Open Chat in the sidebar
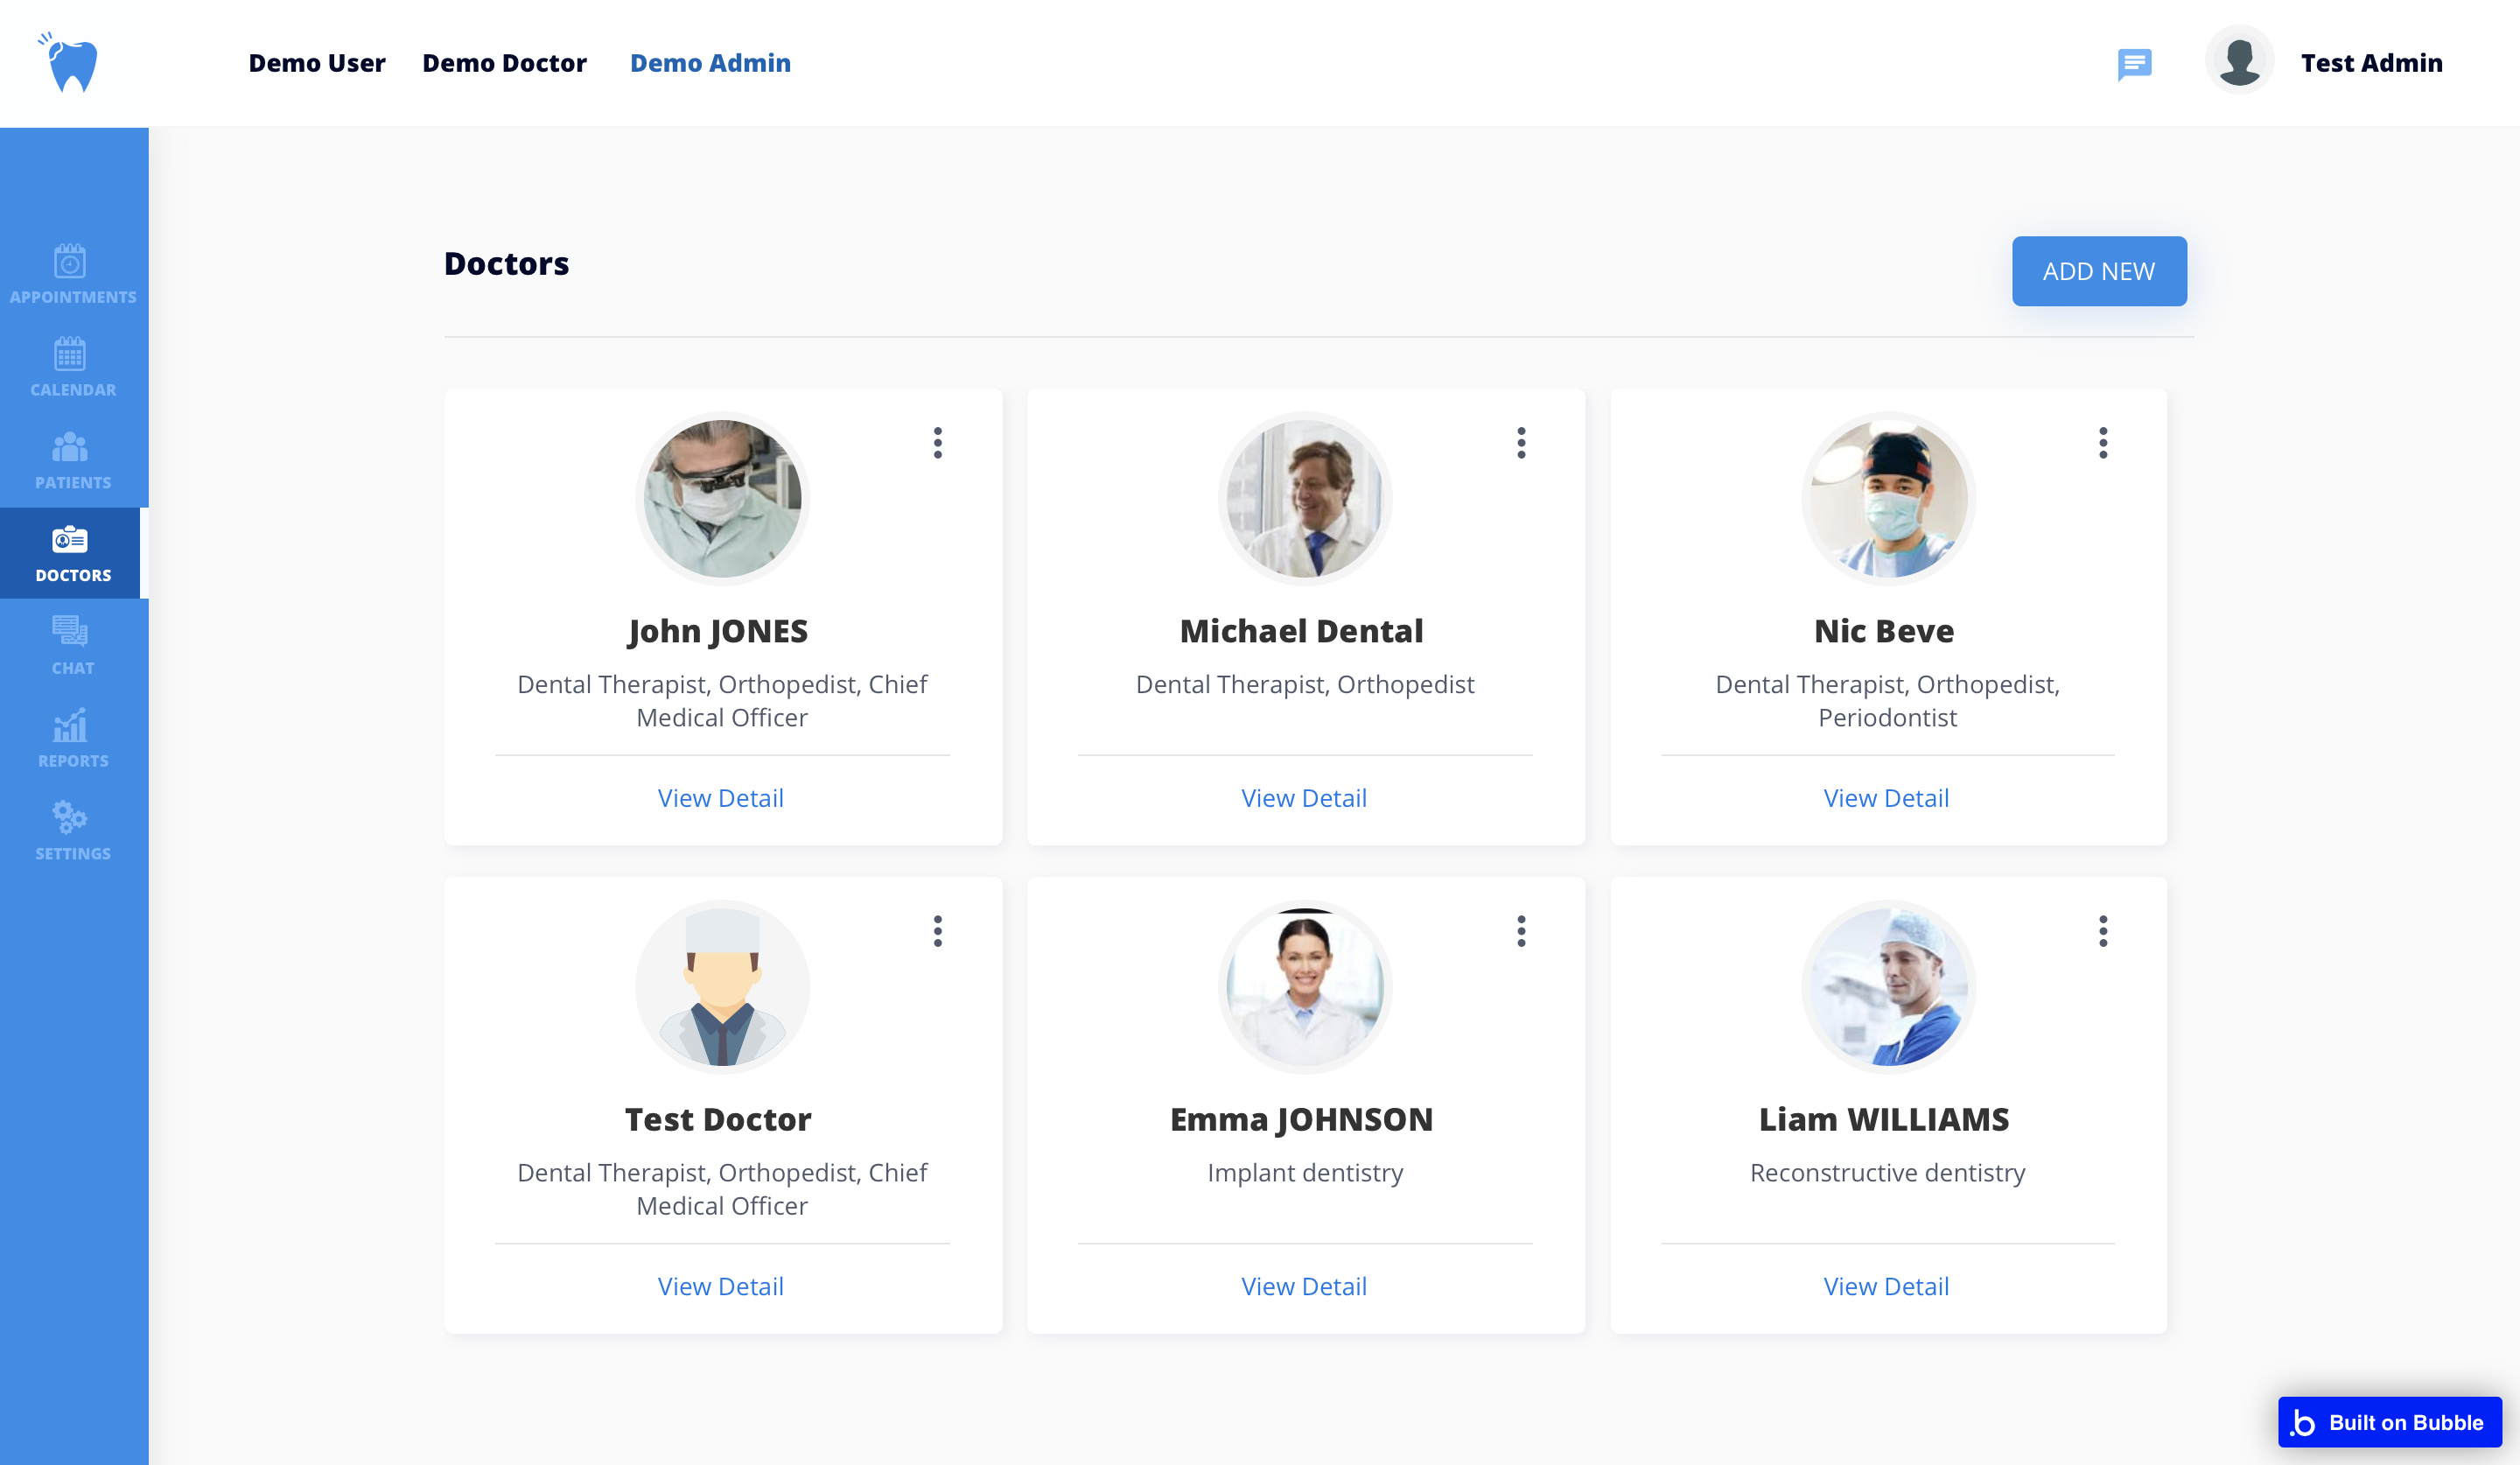Screen dimensions: 2520x1465 73,646
